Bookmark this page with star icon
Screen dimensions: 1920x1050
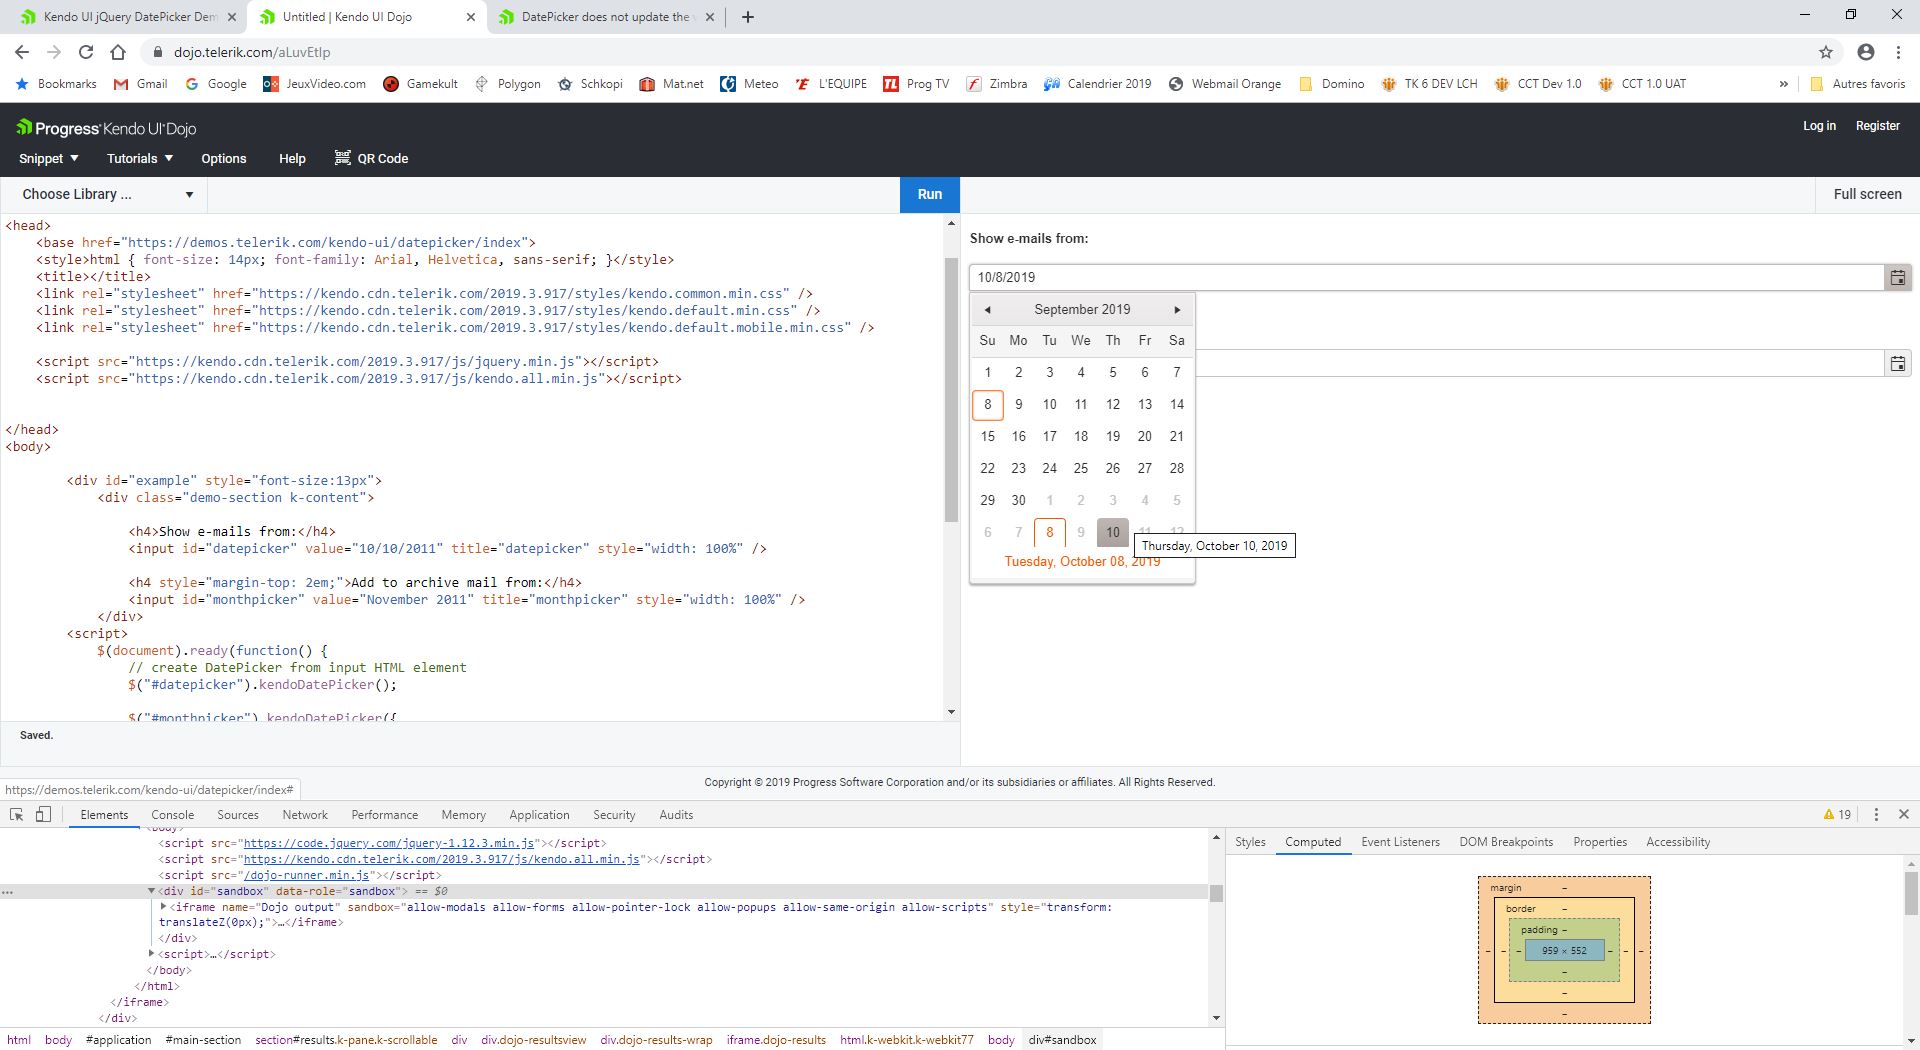pyautogui.click(x=1825, y=52)
